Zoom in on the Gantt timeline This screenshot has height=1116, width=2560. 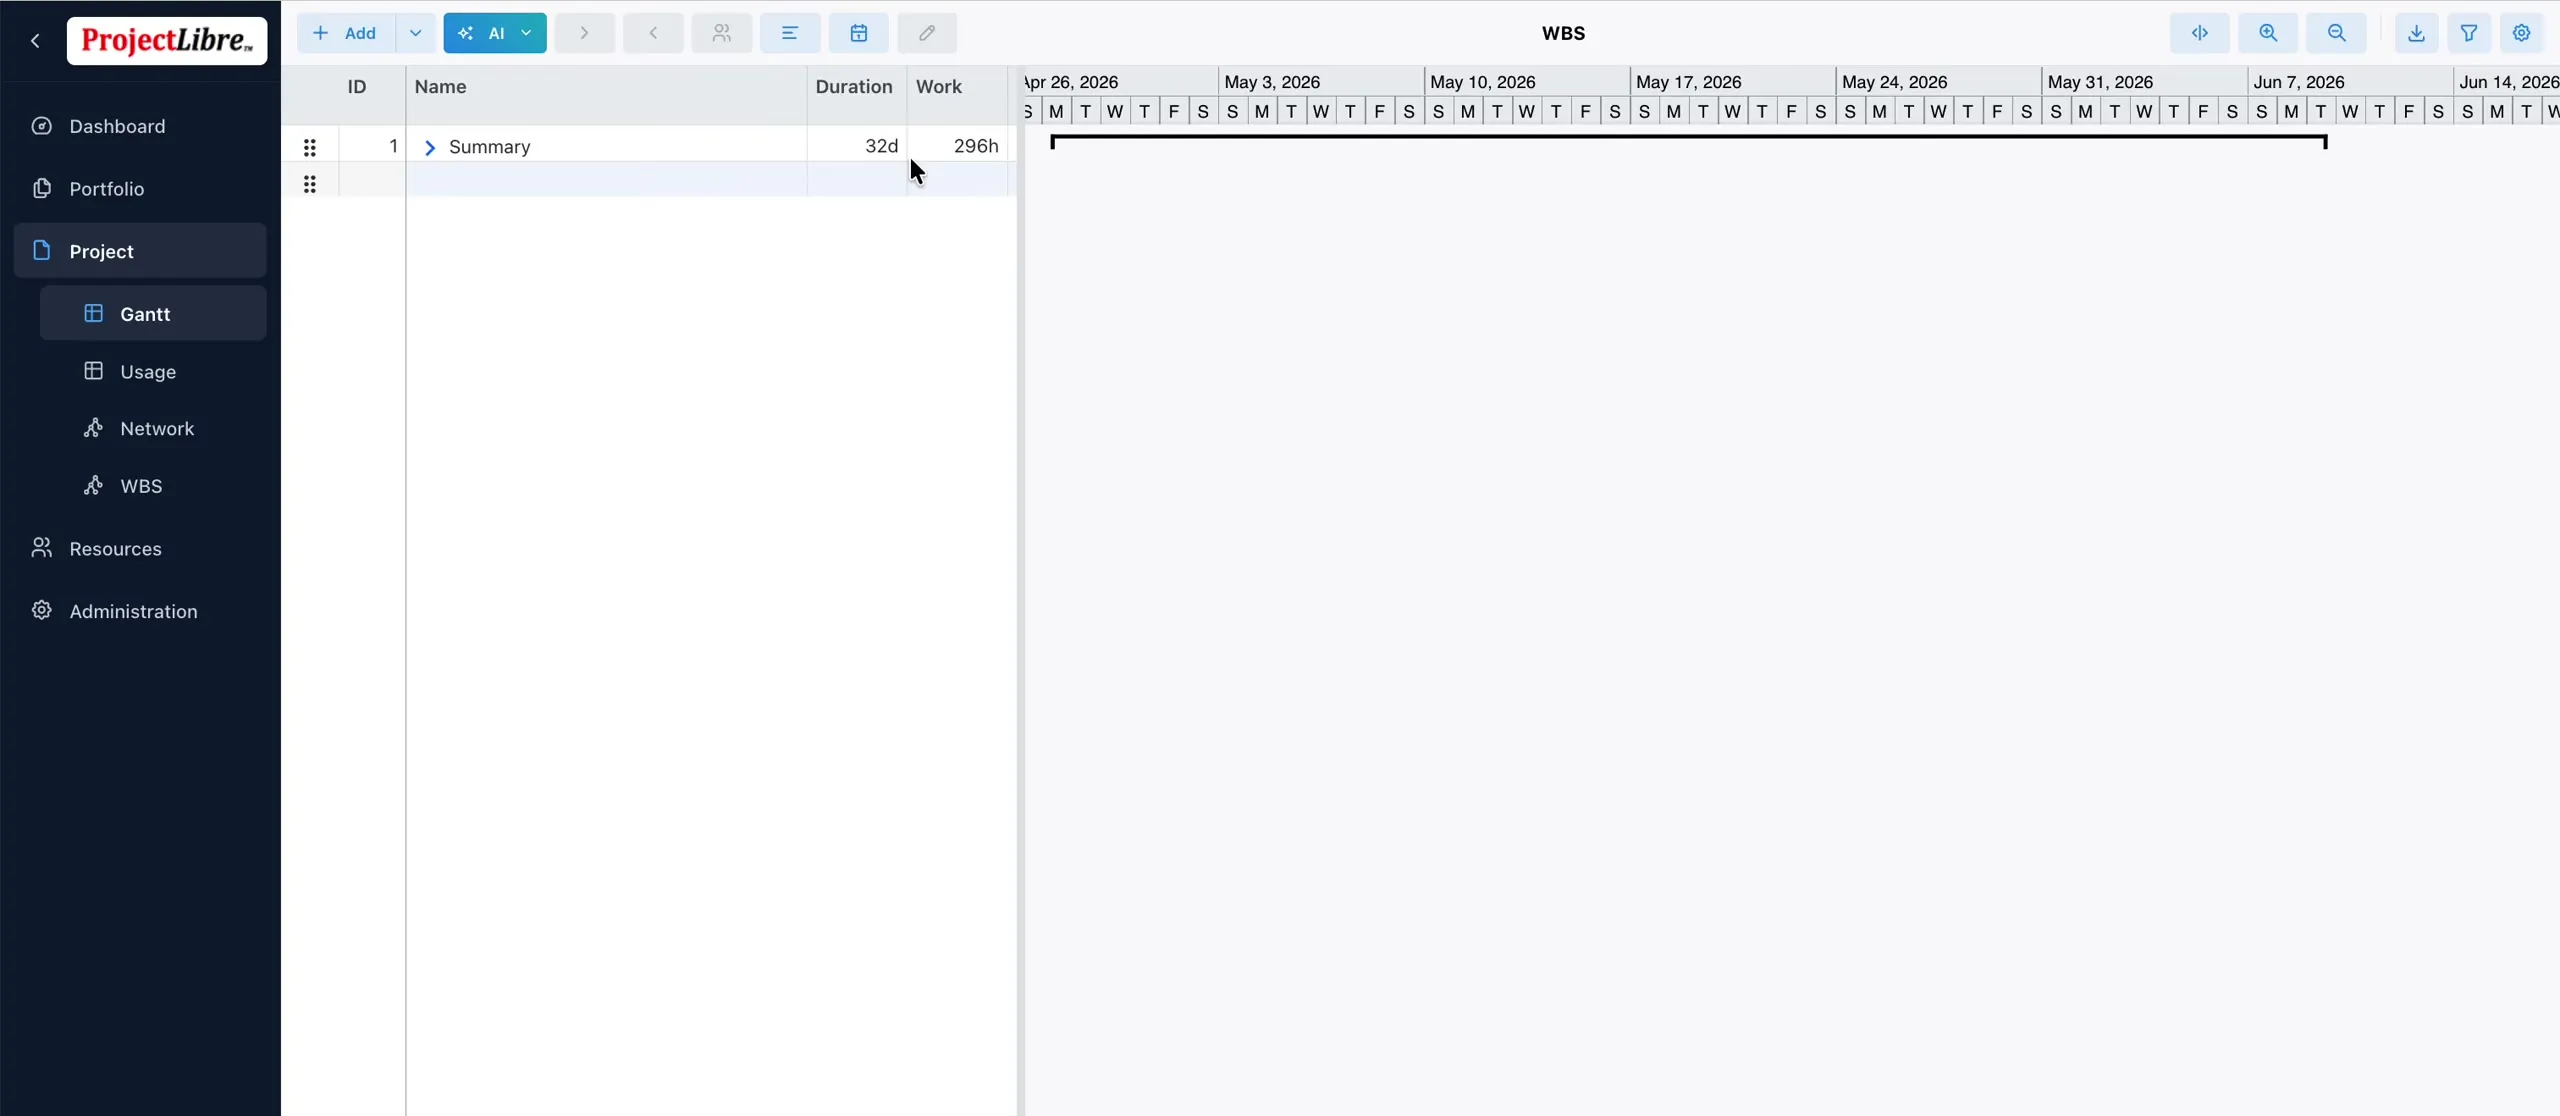(2268, 33)
